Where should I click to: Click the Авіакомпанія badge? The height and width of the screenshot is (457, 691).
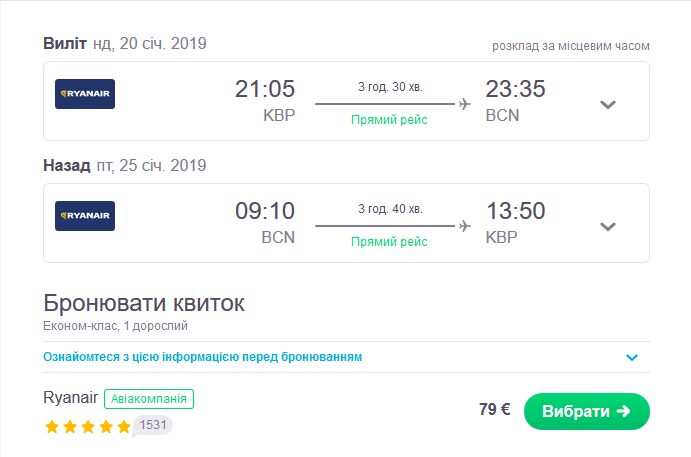148,399
